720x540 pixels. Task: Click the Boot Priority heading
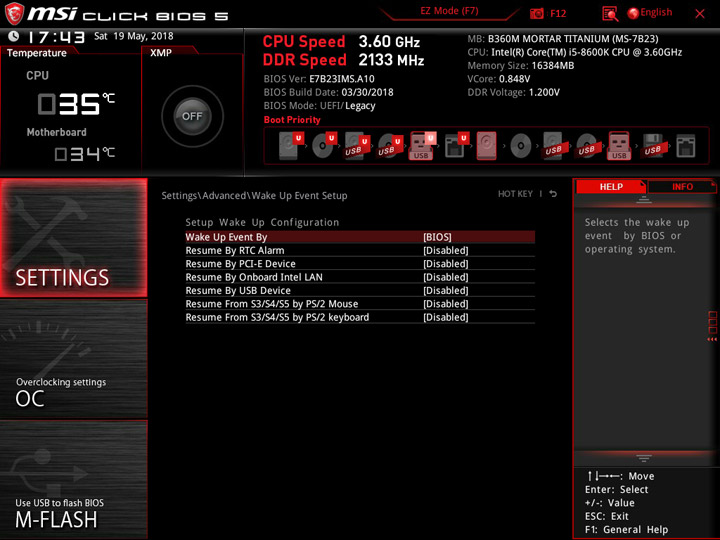pyautogui.click(x=292, y=120)
